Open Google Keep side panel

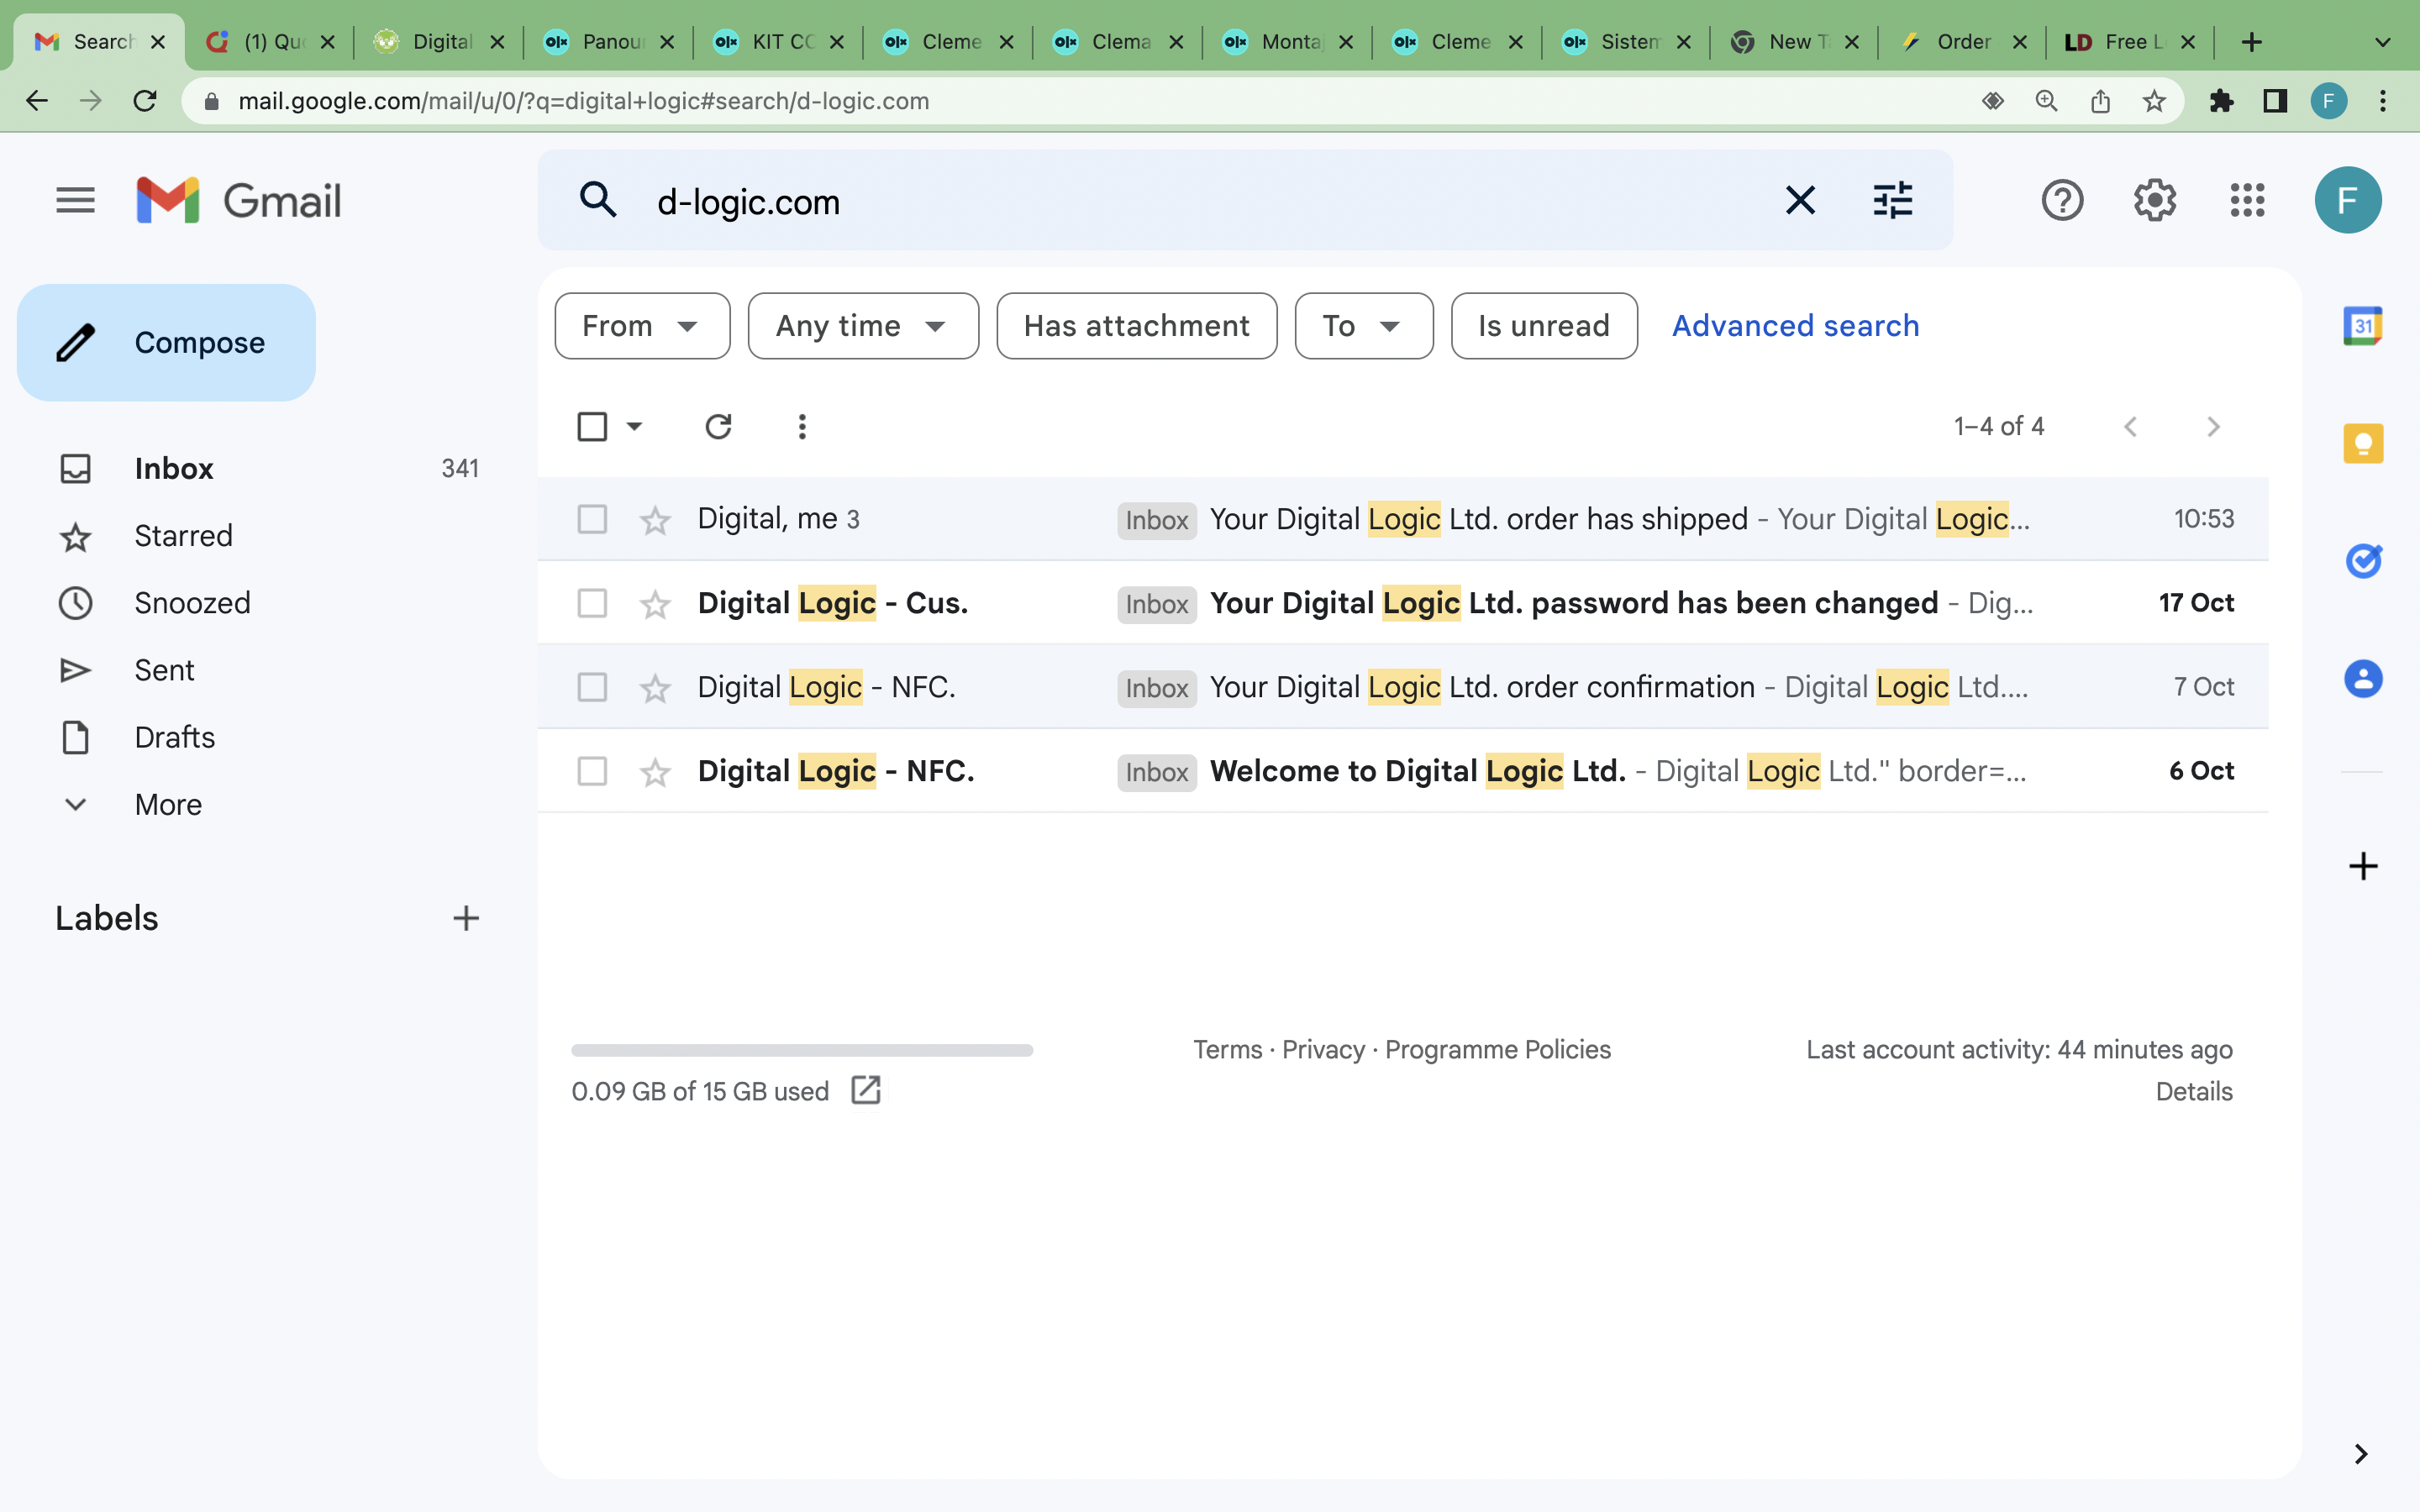[x=2362, y=443]
